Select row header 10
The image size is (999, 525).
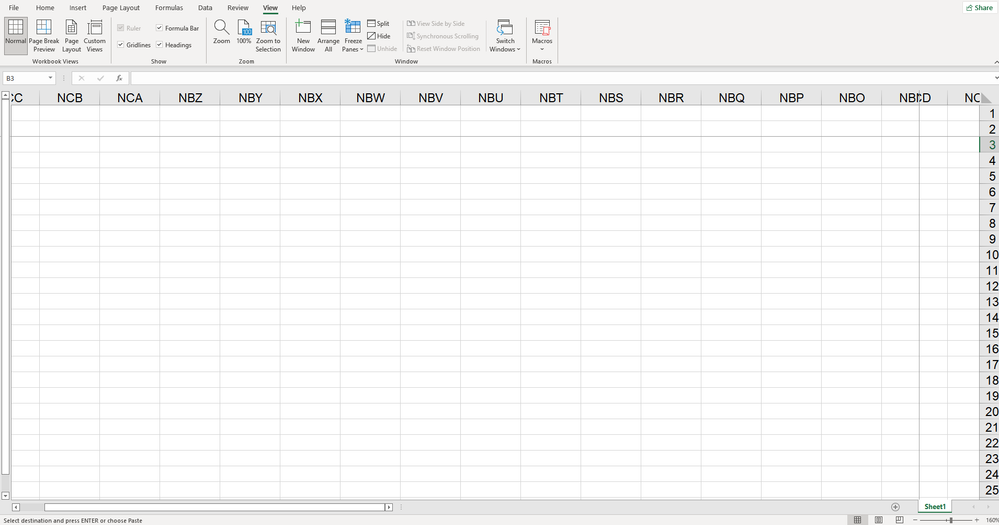991,255
